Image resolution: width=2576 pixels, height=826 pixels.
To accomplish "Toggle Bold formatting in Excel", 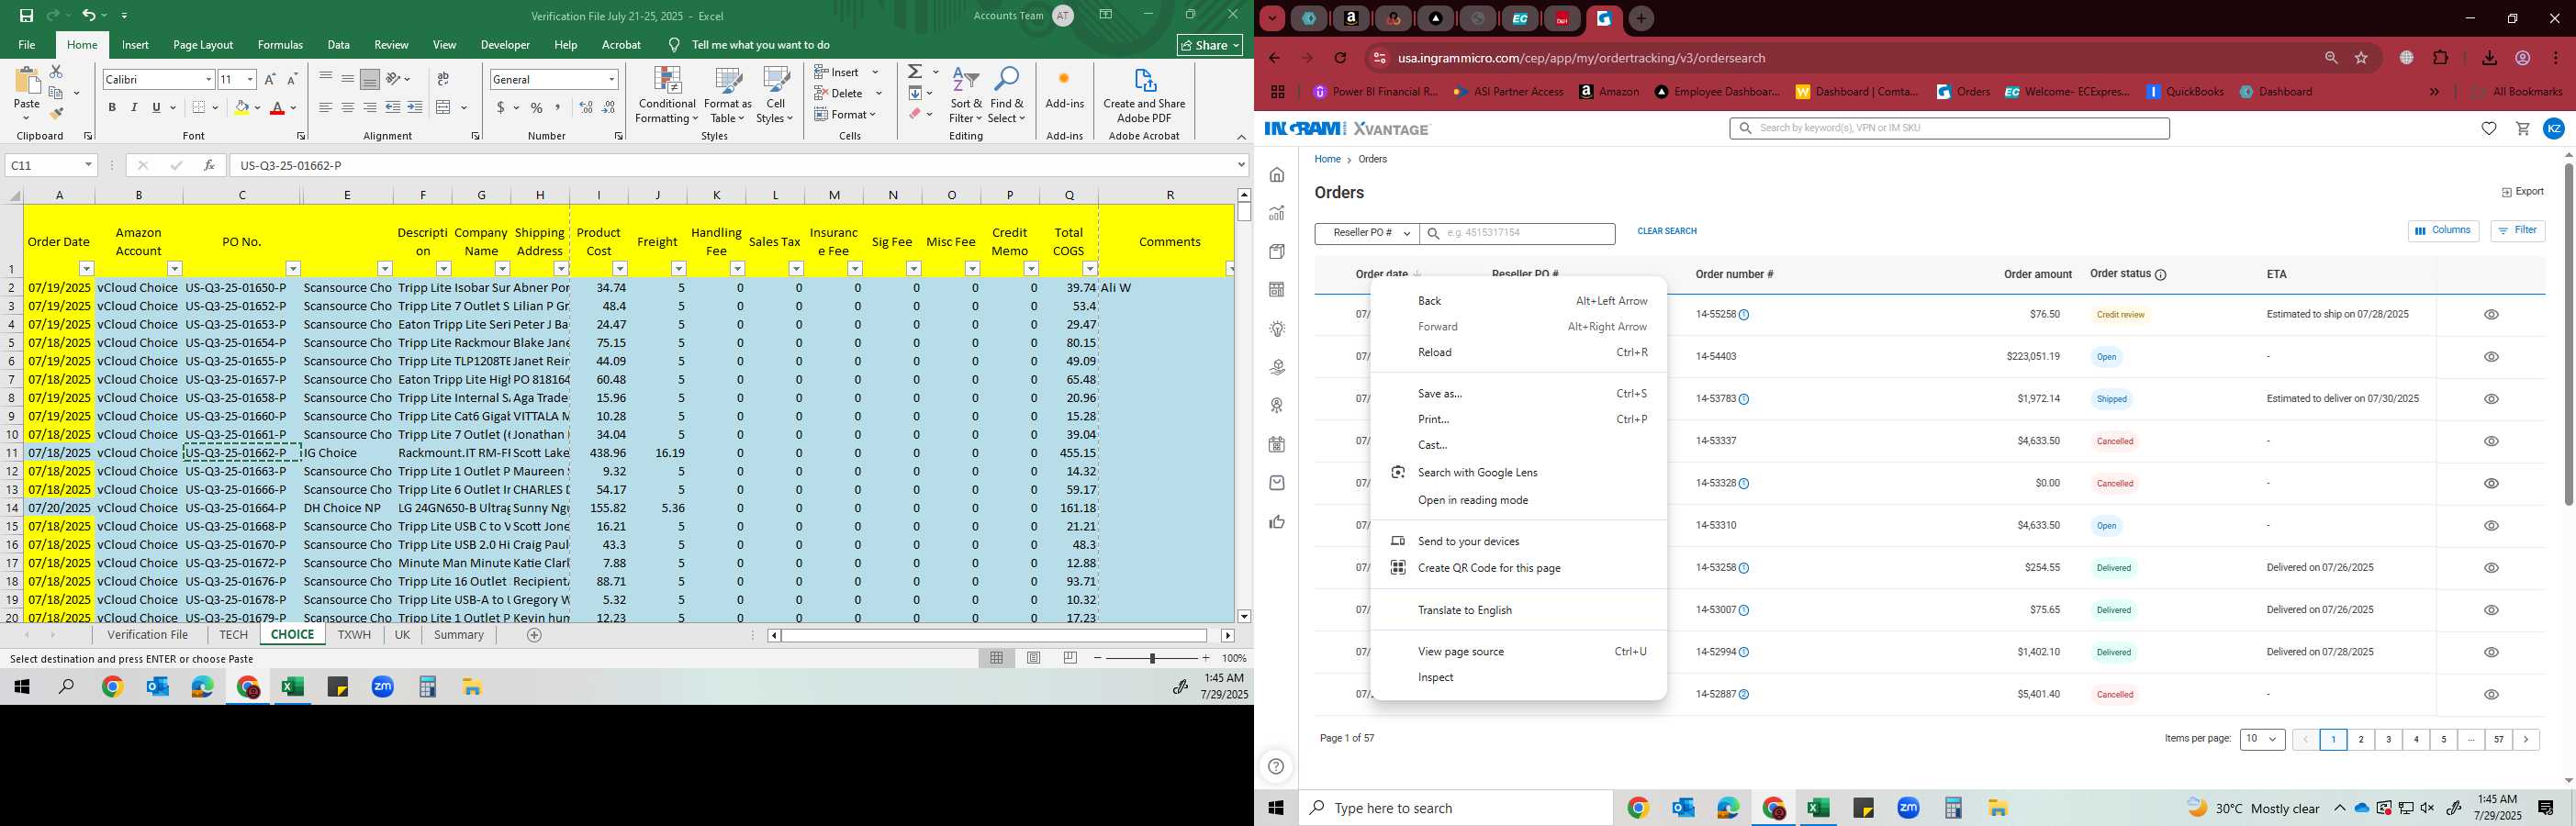I will pos(112,107).
